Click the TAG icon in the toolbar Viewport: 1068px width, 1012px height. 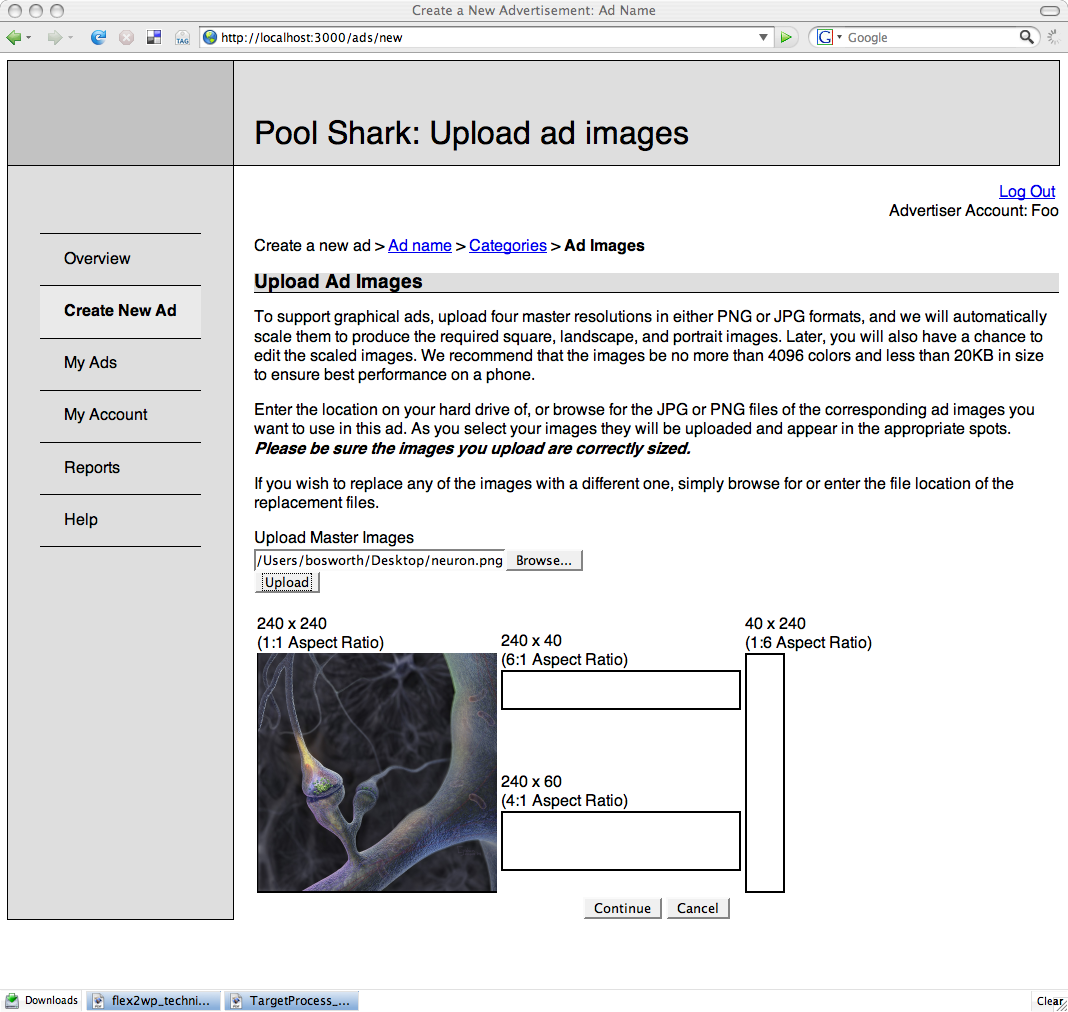click(x=182, y=37)
